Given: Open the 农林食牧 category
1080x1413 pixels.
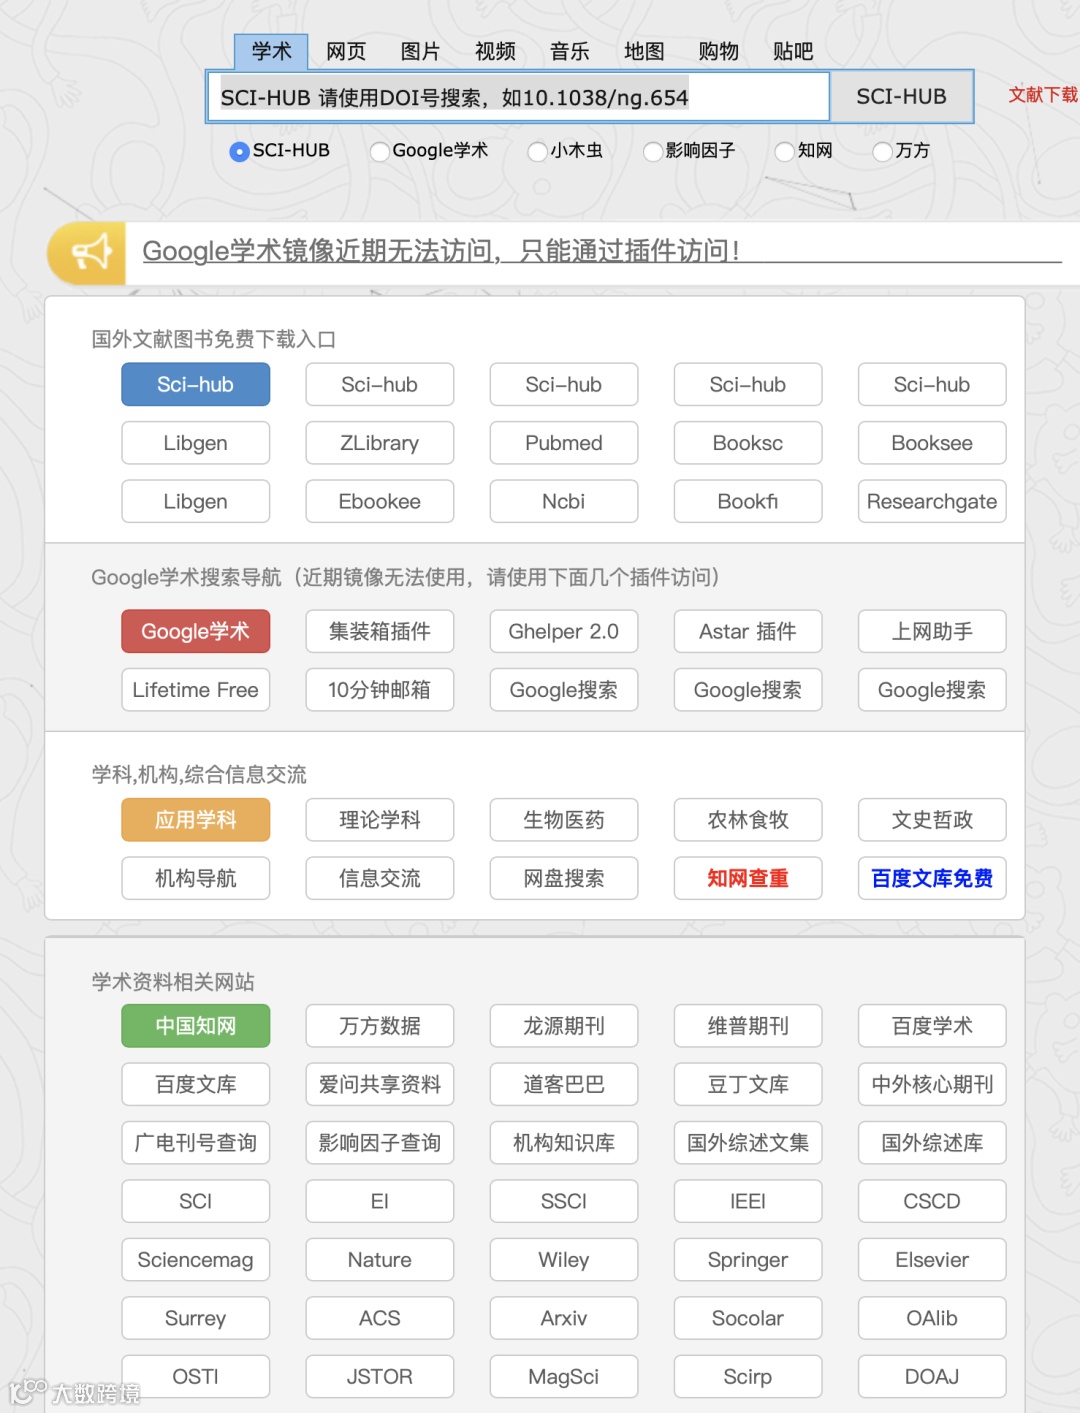Looking at the screenshot, I should (748, 820).
